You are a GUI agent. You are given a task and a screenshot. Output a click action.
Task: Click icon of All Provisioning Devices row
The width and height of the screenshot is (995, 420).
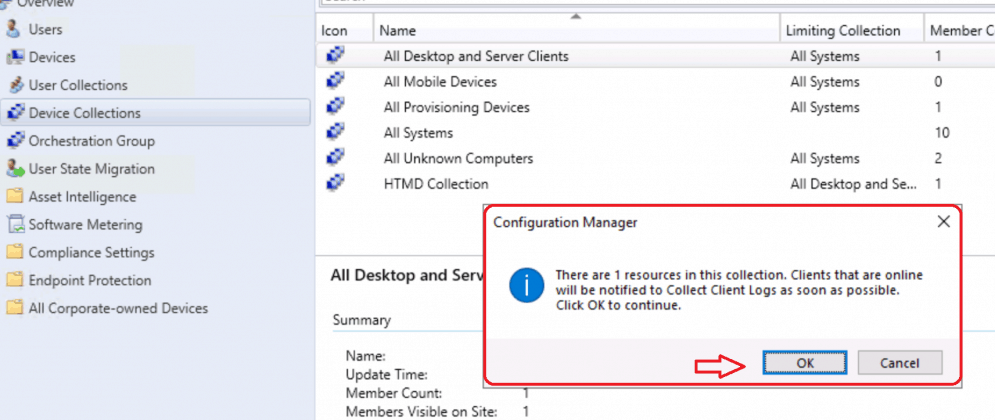[335, 107]
